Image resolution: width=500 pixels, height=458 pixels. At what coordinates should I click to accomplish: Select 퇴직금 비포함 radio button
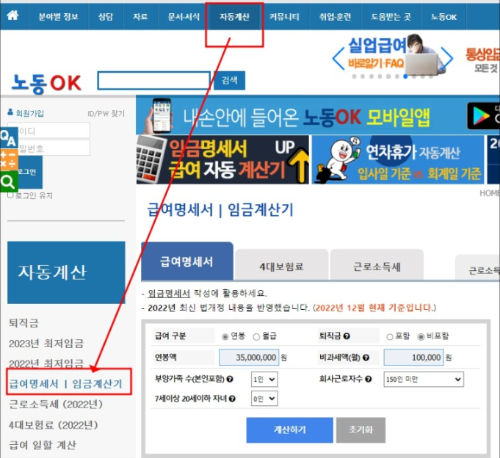421,337
